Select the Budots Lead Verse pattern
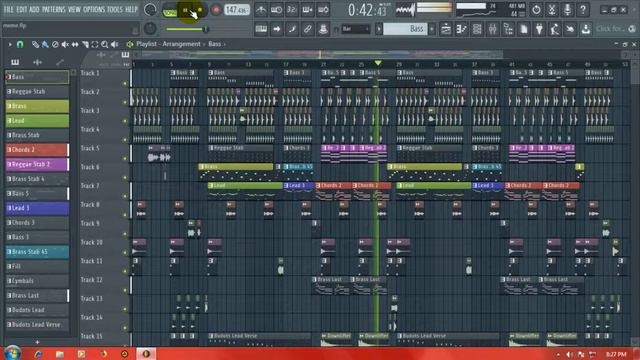640x360 pixels. pos(37,324)
